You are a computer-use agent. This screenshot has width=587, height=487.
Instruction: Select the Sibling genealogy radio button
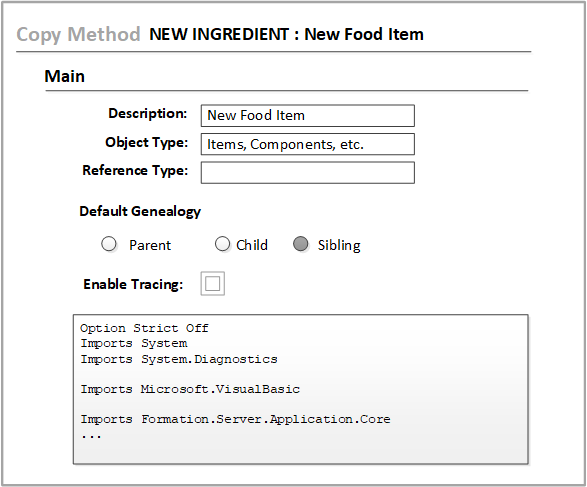coord(301,244)
